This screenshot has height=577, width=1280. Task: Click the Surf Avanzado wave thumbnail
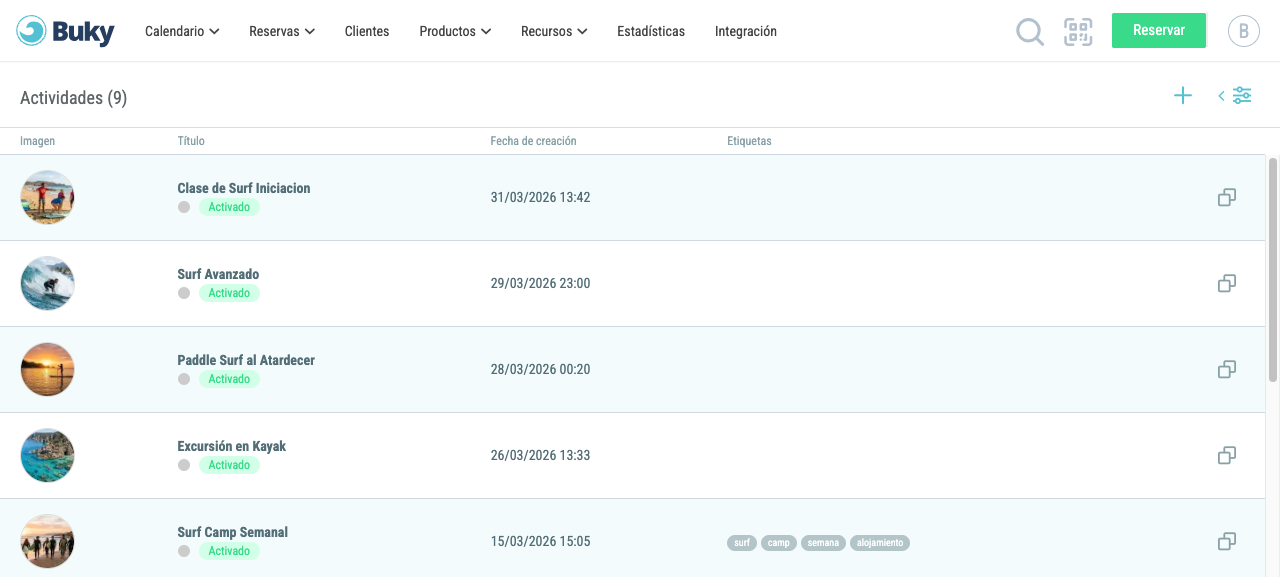pos(47,283)
